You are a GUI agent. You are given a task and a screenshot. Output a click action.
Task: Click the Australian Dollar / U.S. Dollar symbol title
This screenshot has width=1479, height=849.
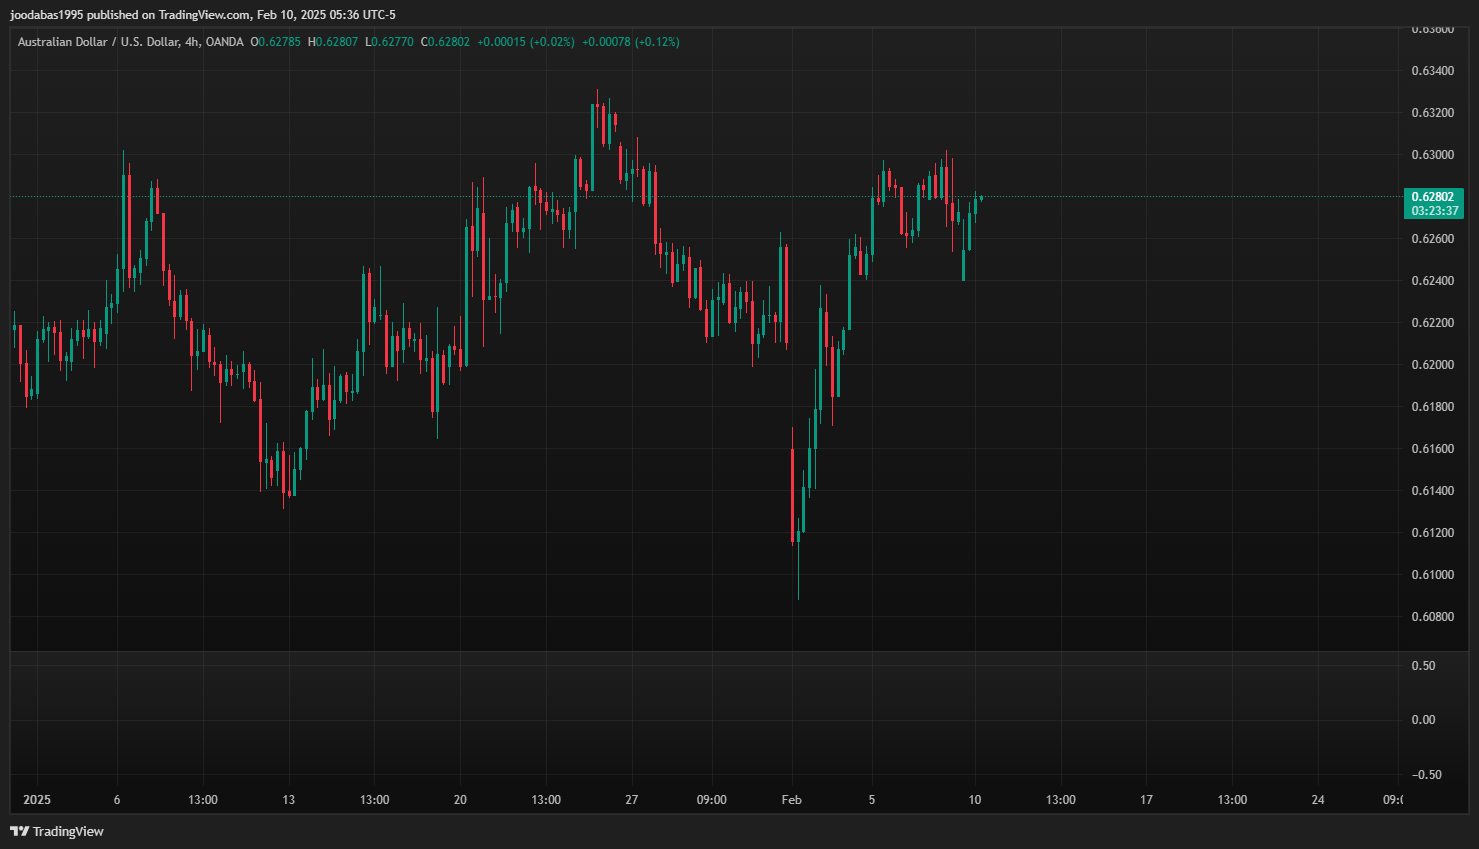point(98,42)
